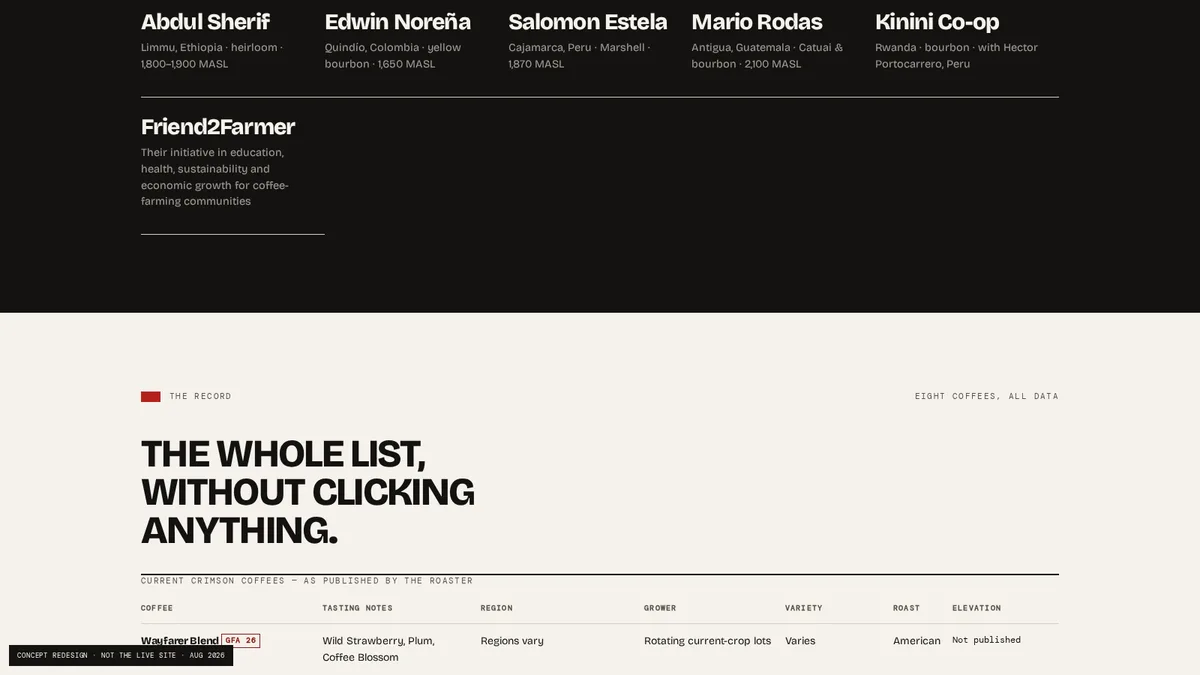The height and width of the screenshot is (675, 1200).
Task: Click the TASTING NOTES column header
Action: click(357, 608)
